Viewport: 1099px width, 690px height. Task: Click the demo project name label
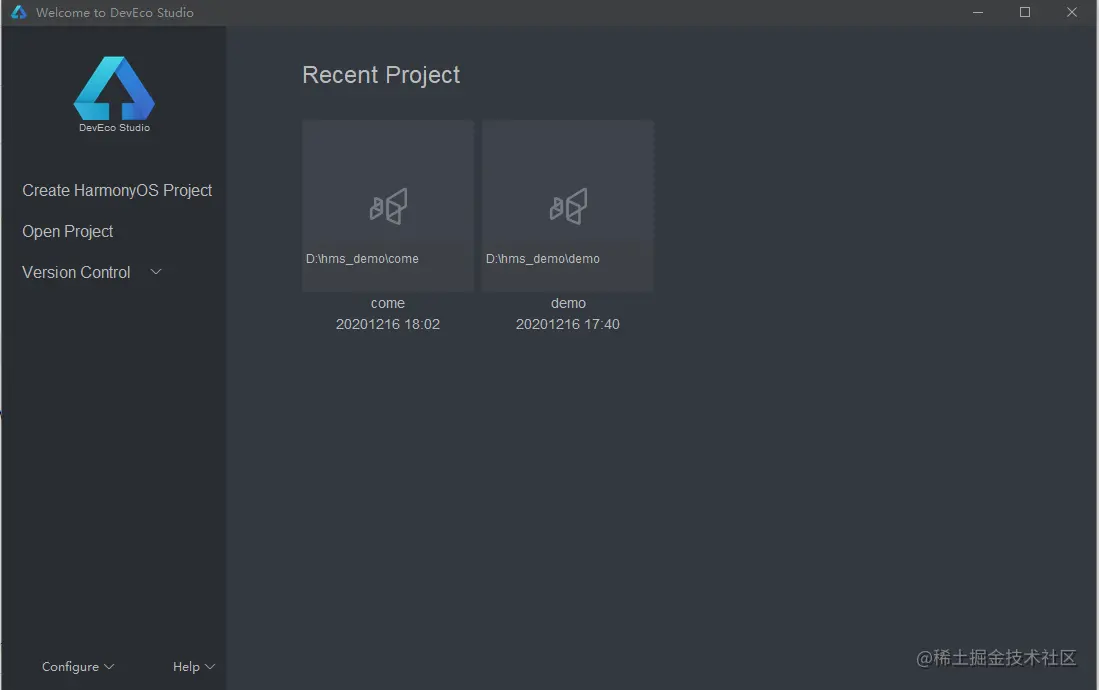(568, 303)
